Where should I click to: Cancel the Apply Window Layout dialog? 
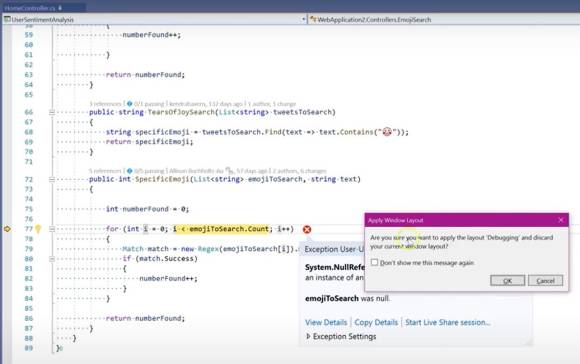(x=545, y=280)
